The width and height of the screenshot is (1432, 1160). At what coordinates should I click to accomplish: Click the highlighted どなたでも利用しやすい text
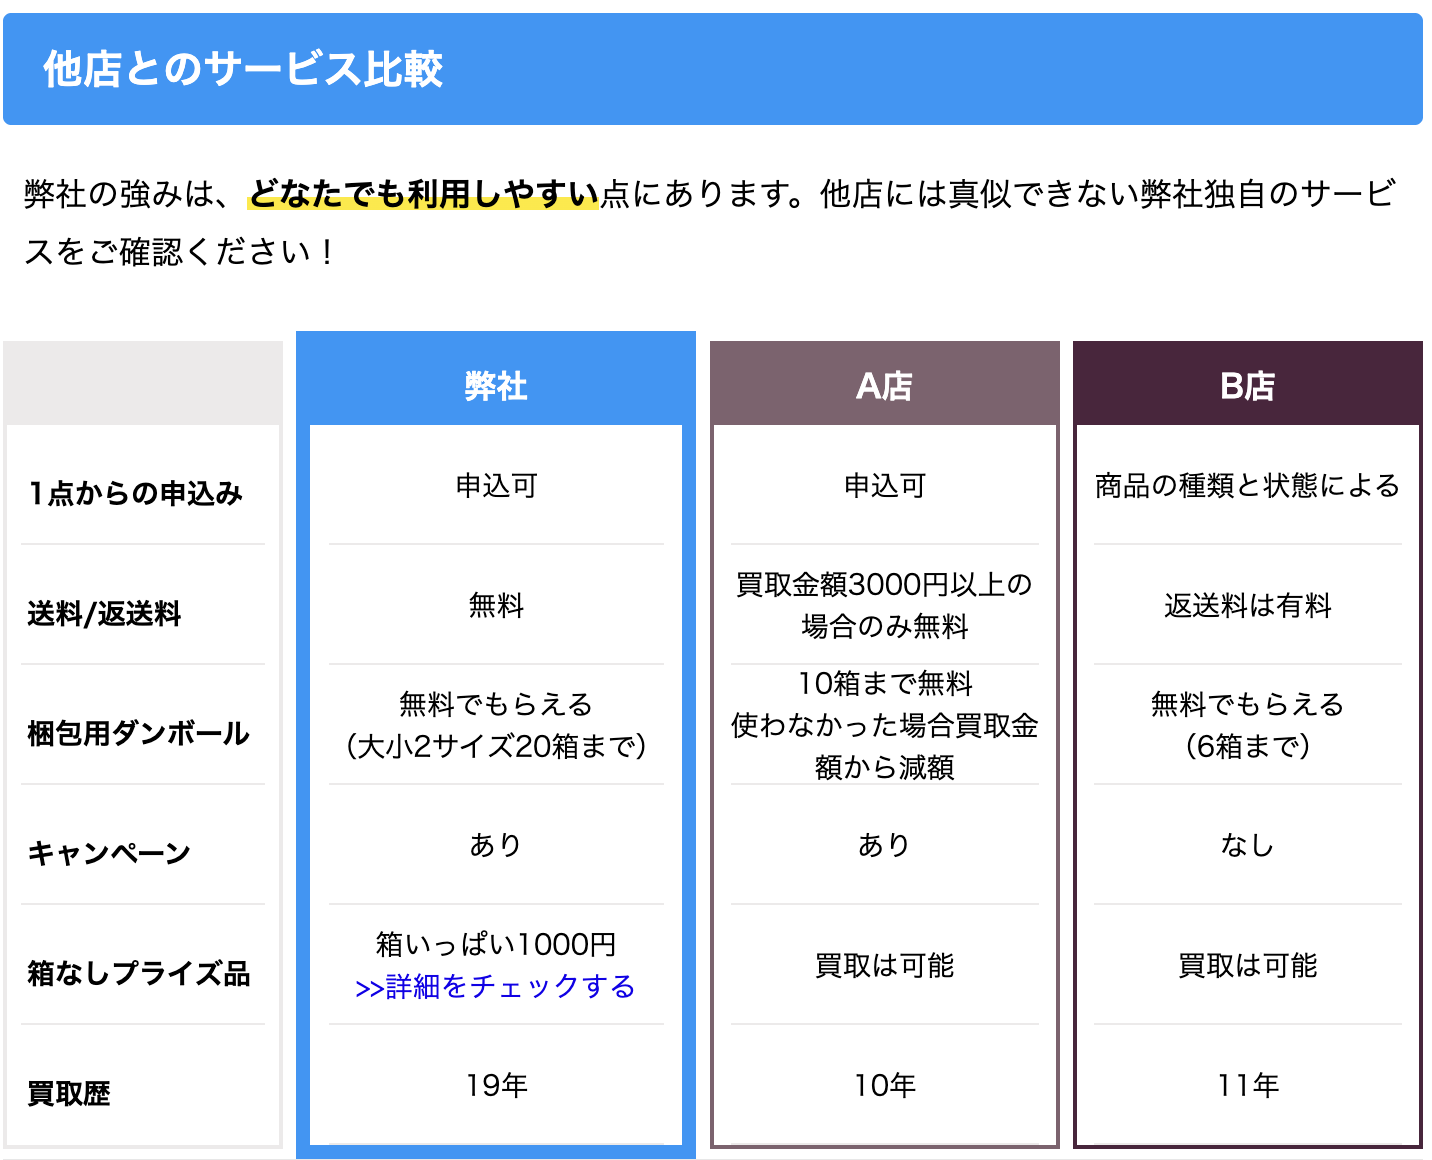(423, 193)
